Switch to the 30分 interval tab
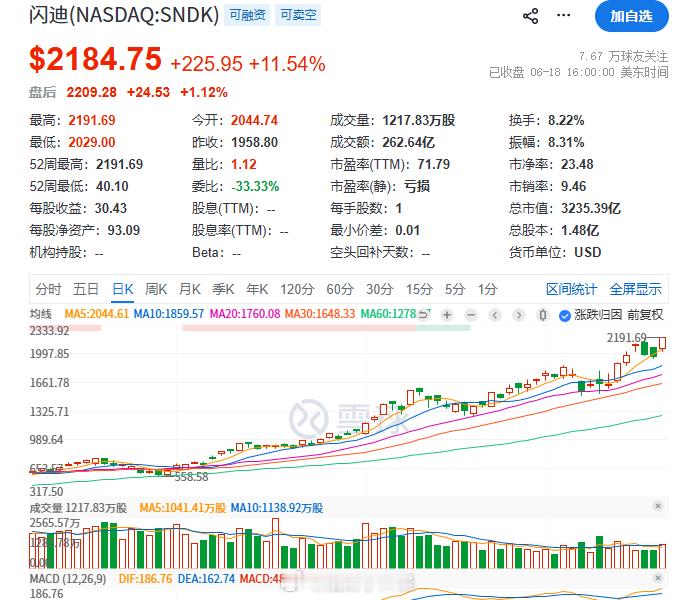This screenshot has width=699, height=600. click(379, 289)
